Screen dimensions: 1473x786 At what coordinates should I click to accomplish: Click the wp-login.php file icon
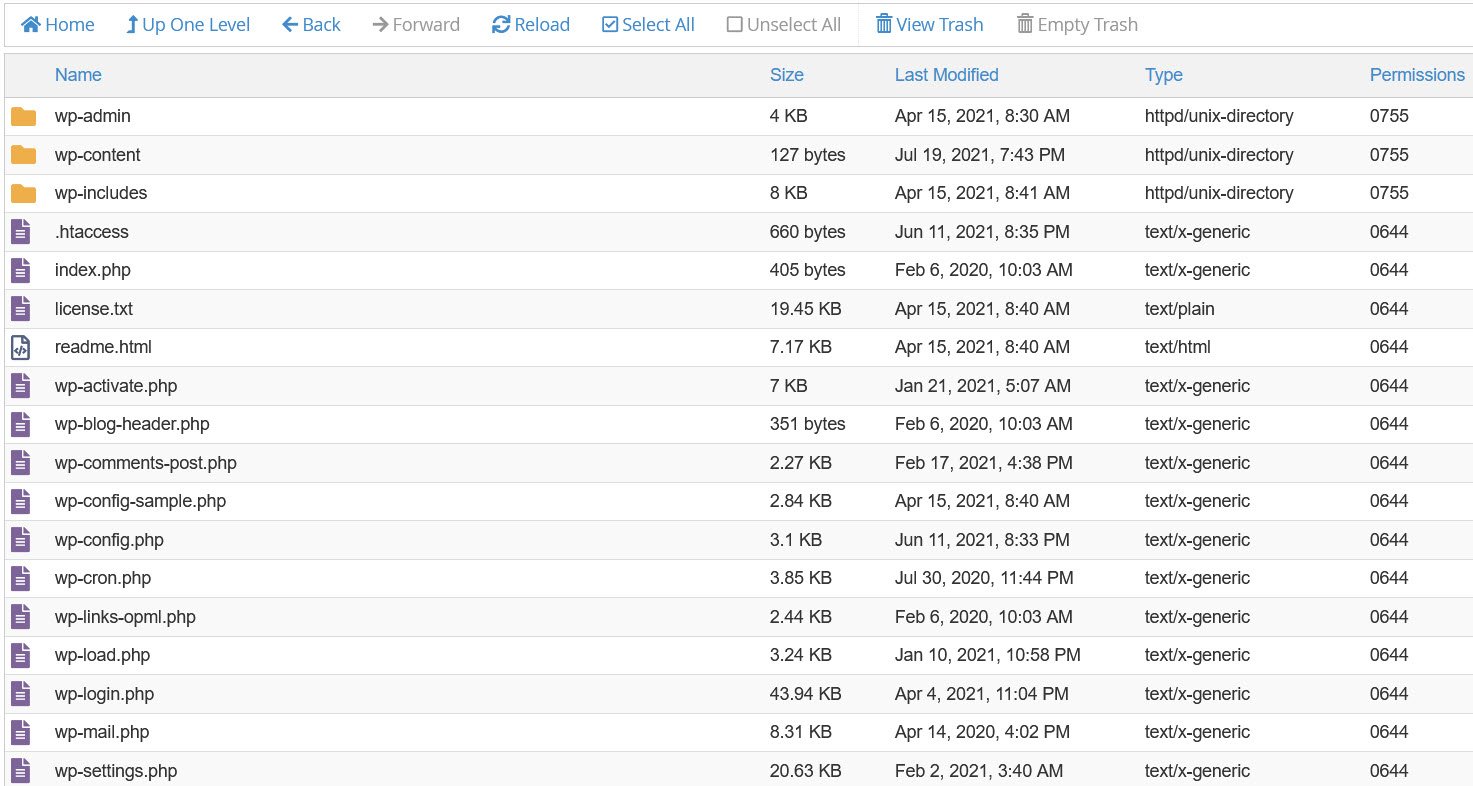21,694
